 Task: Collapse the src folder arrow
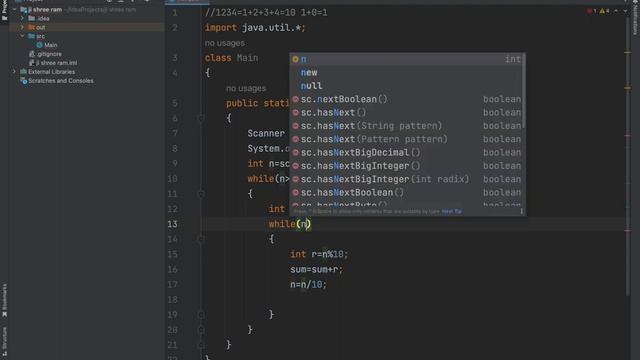click(x=22, y=36)
